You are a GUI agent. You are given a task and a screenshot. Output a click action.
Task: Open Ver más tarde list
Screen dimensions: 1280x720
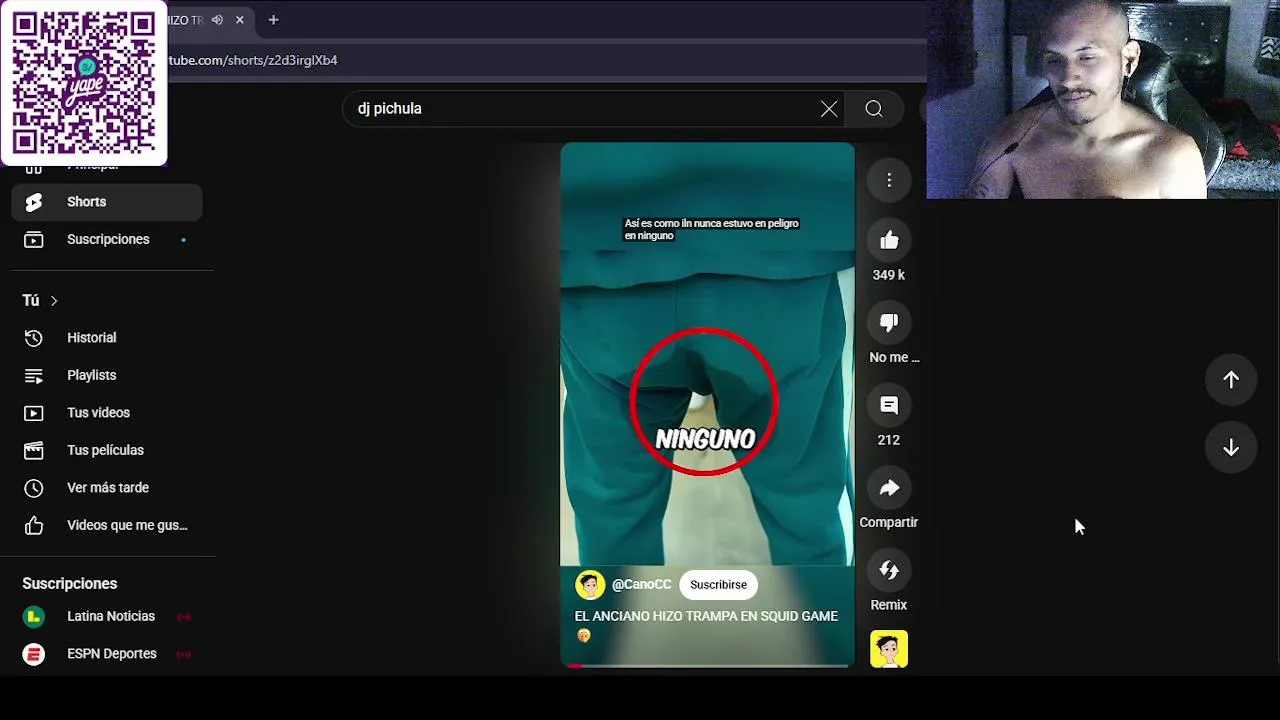(x=107, y=488)
